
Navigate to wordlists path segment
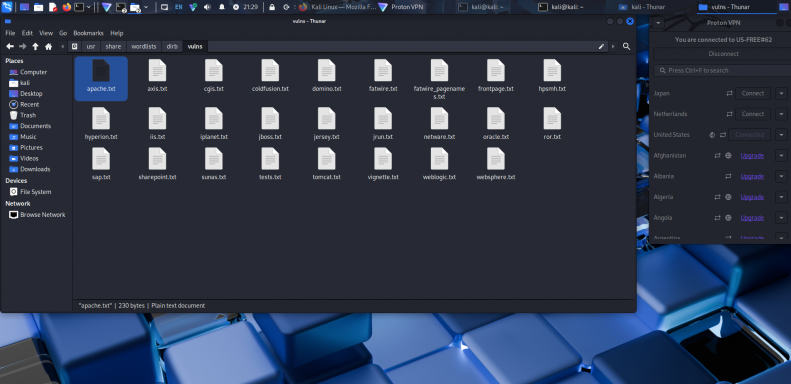click(x=144, y=46)
